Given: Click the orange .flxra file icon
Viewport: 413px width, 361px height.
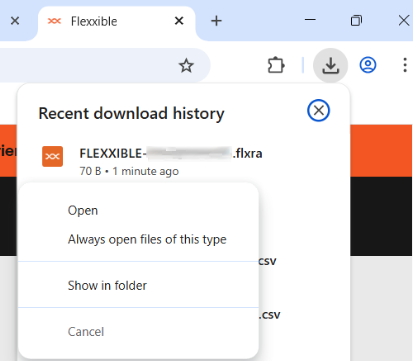Looking at the screenshot, I should tap(52, 156).
